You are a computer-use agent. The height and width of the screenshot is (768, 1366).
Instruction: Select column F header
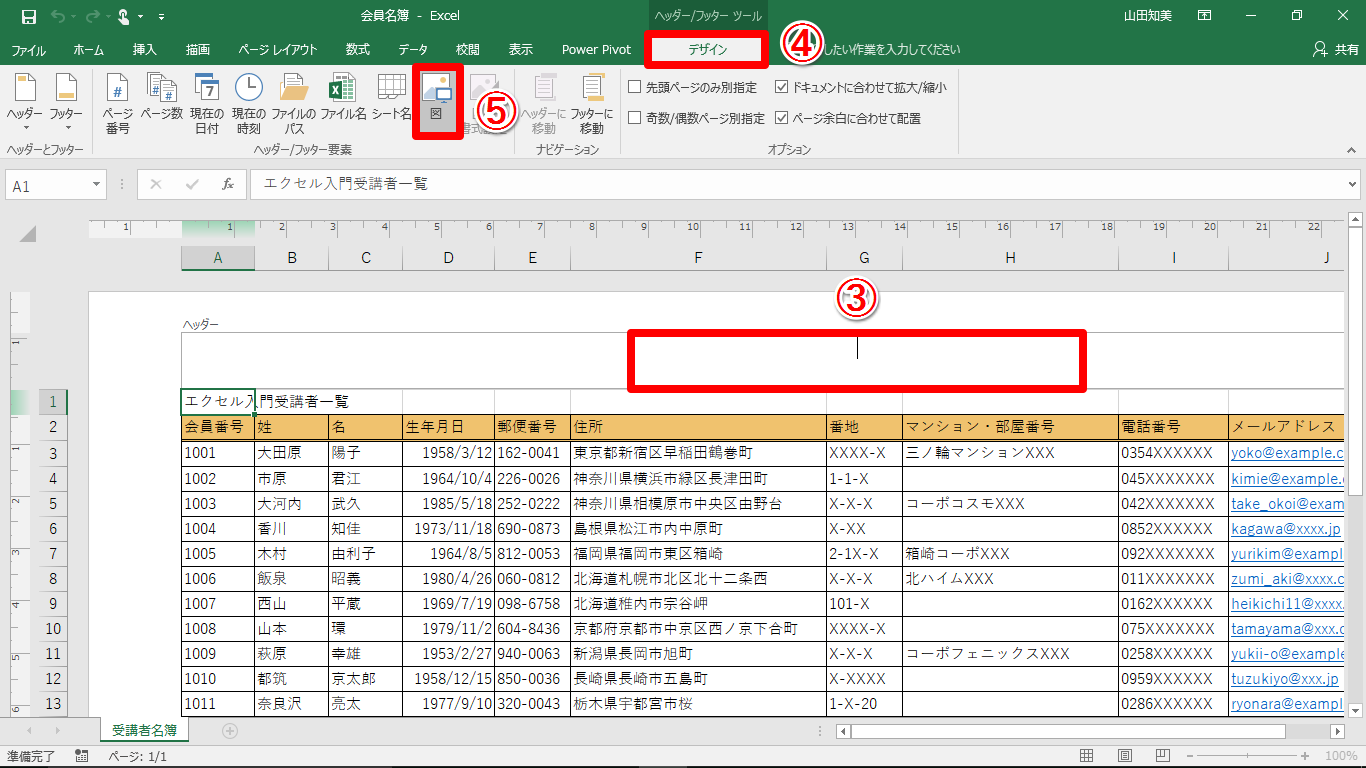tap(698, 258)
